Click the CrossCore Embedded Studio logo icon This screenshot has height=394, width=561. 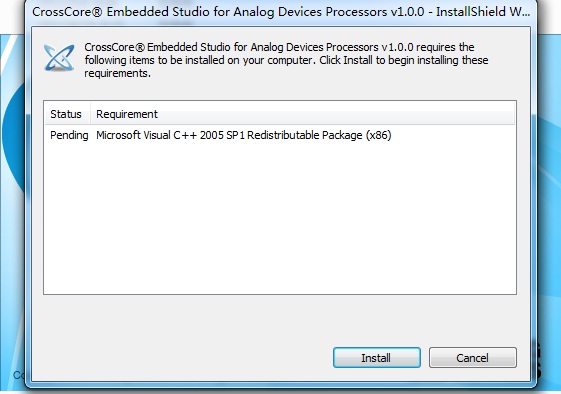pos(59,58)
